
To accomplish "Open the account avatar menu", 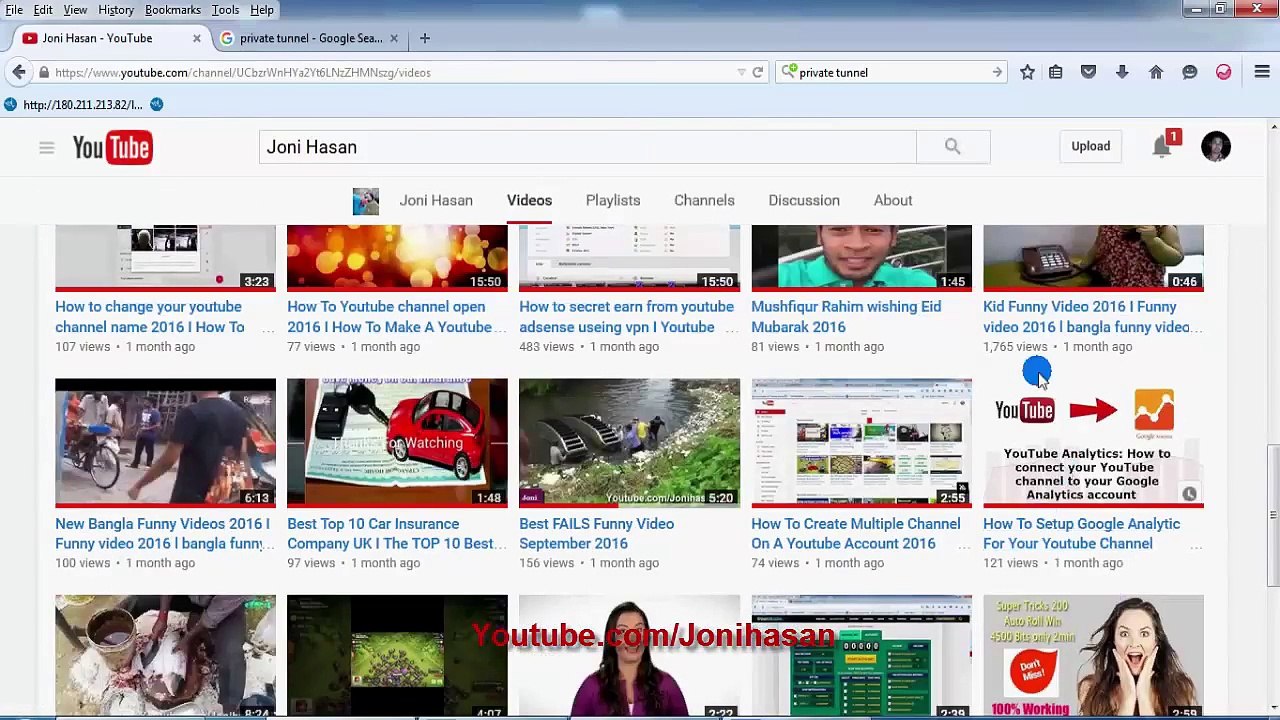I will click(x=1216, y=147).
